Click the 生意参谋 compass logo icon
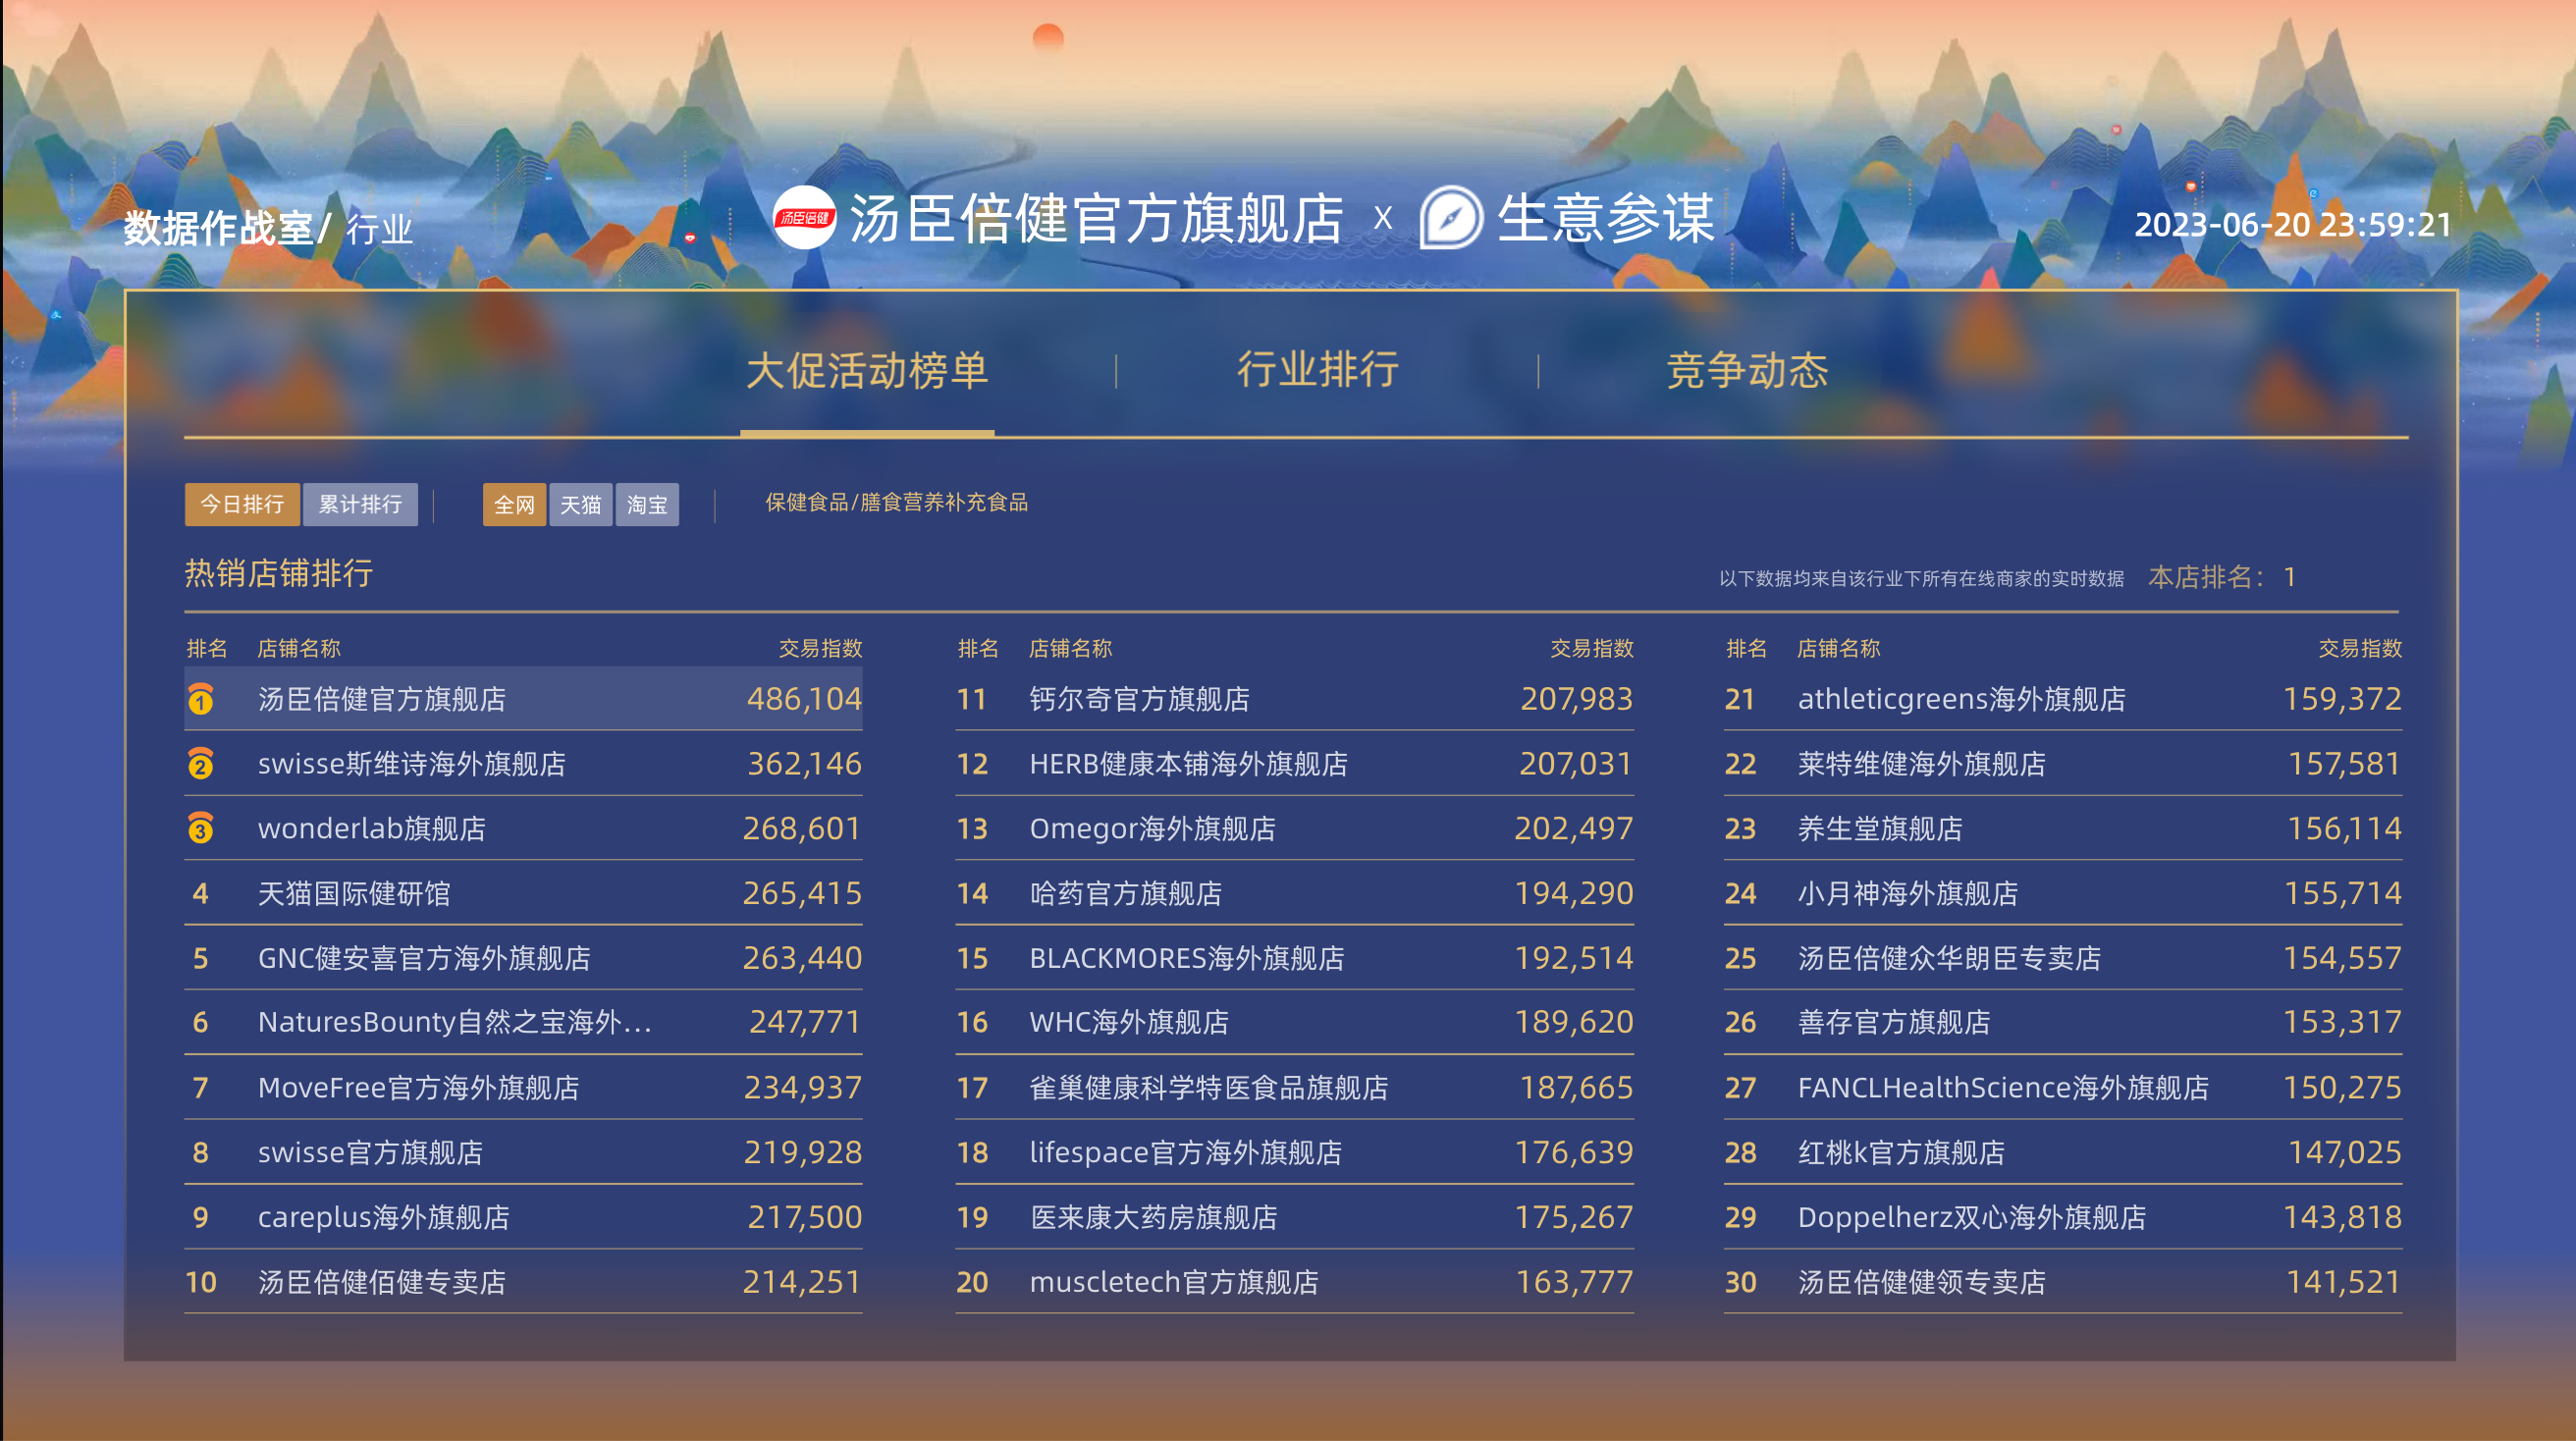This screenshot has height=1441, width=2576. point(1449,217)
